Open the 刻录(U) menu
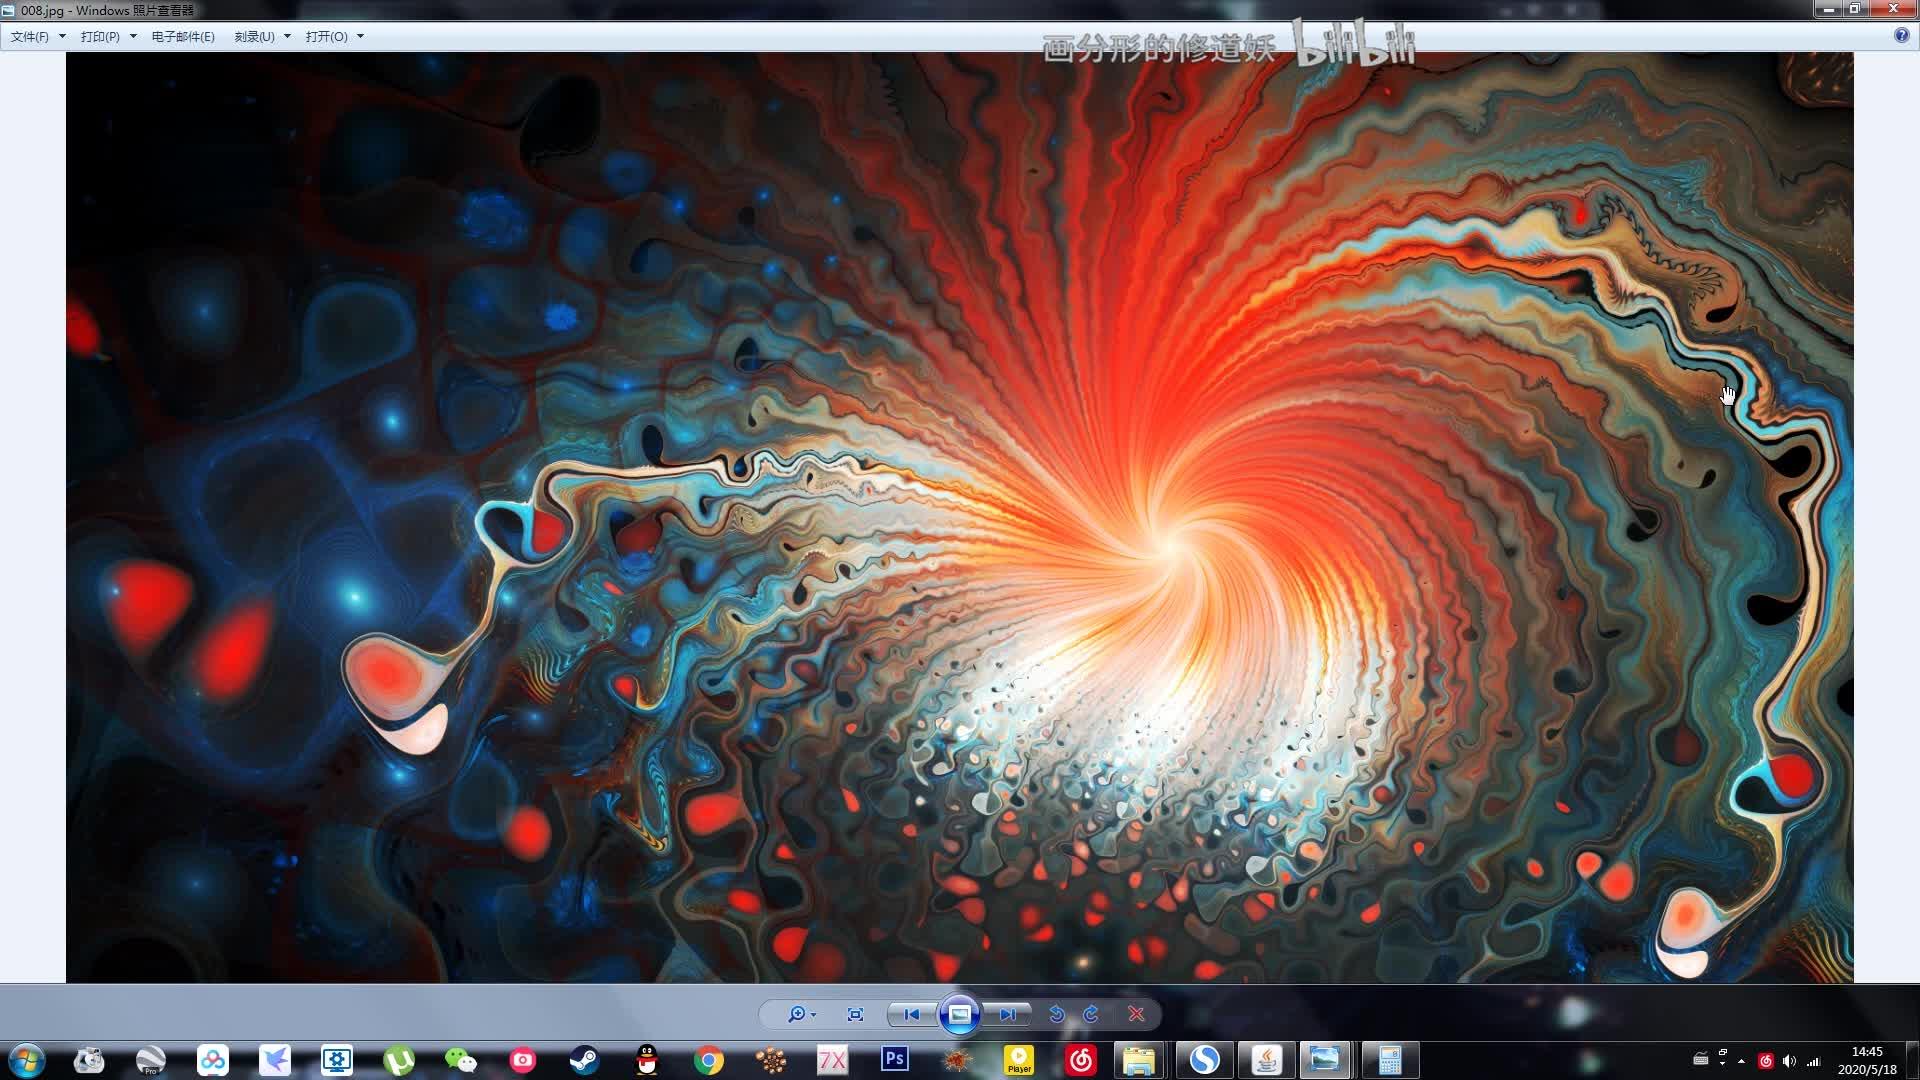 point(254,36)
